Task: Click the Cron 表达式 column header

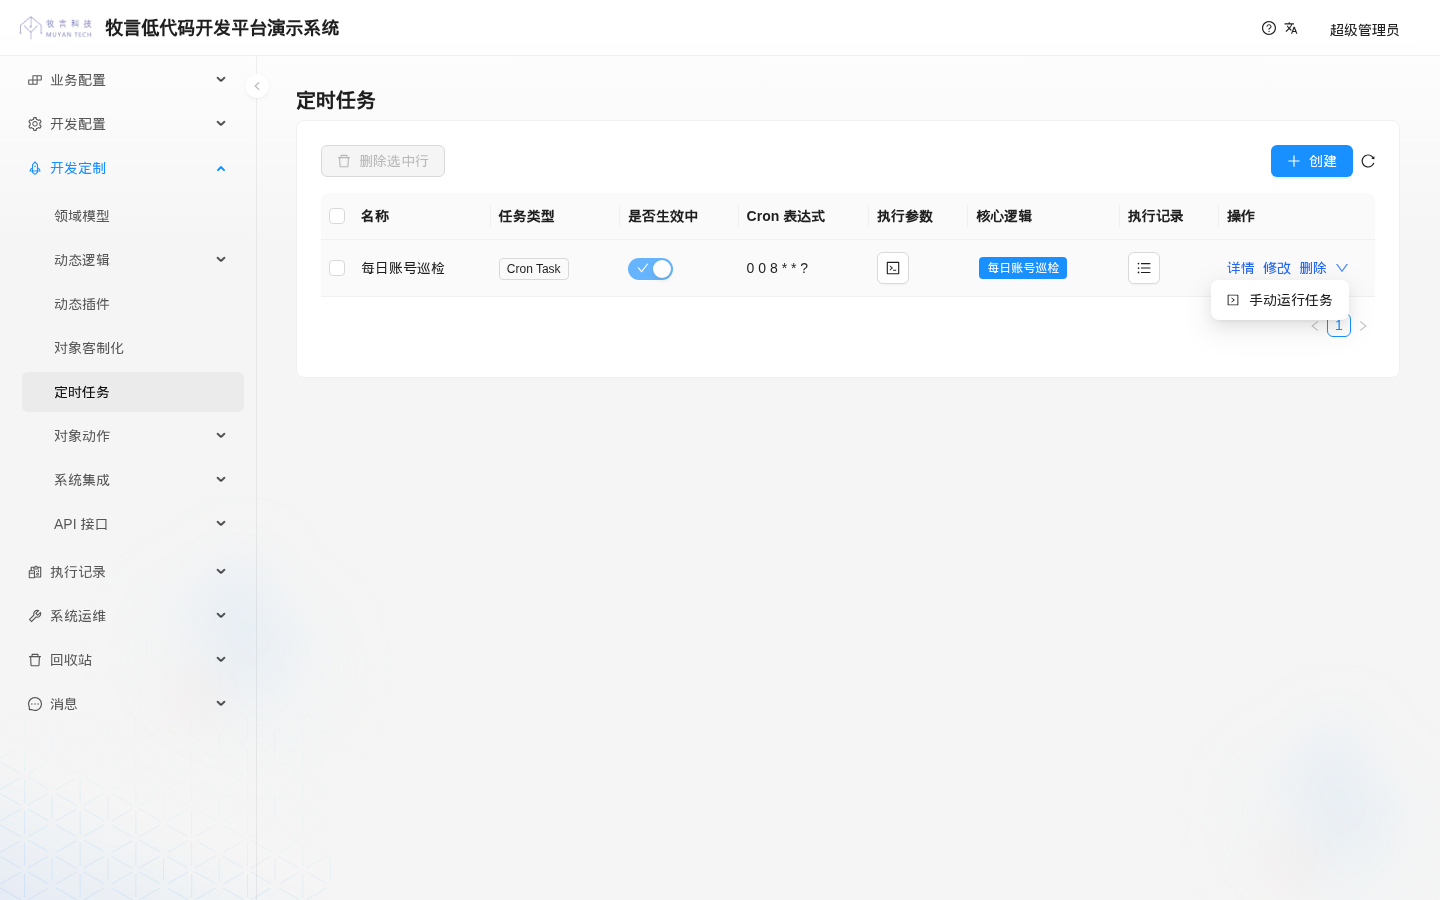Action: point(786,216)
